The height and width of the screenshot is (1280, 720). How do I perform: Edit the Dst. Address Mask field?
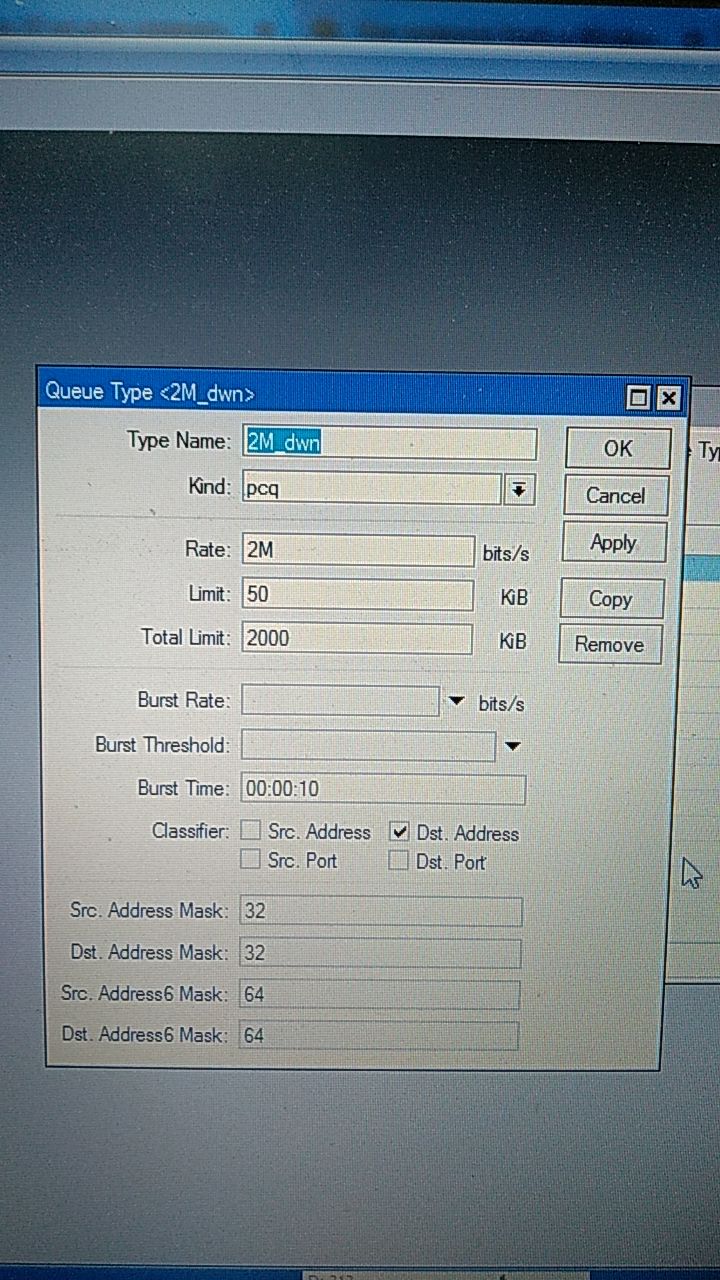(x=380, y=953)
